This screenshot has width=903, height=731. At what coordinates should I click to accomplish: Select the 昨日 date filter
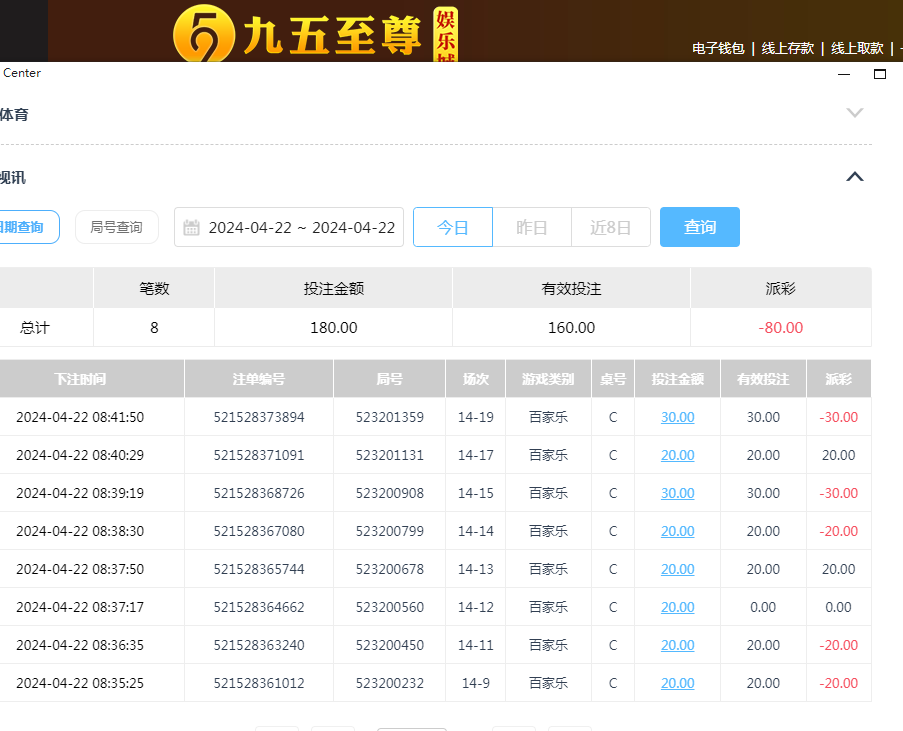(x=531, y=227)
